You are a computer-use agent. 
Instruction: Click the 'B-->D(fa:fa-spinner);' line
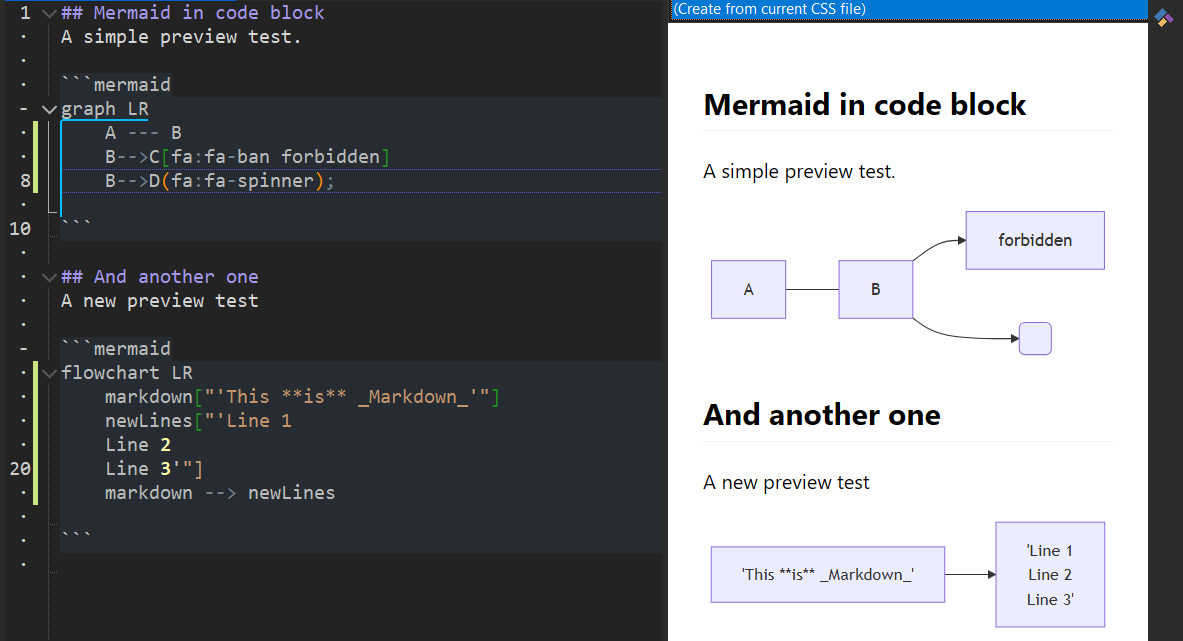click(x=220, y=181)
